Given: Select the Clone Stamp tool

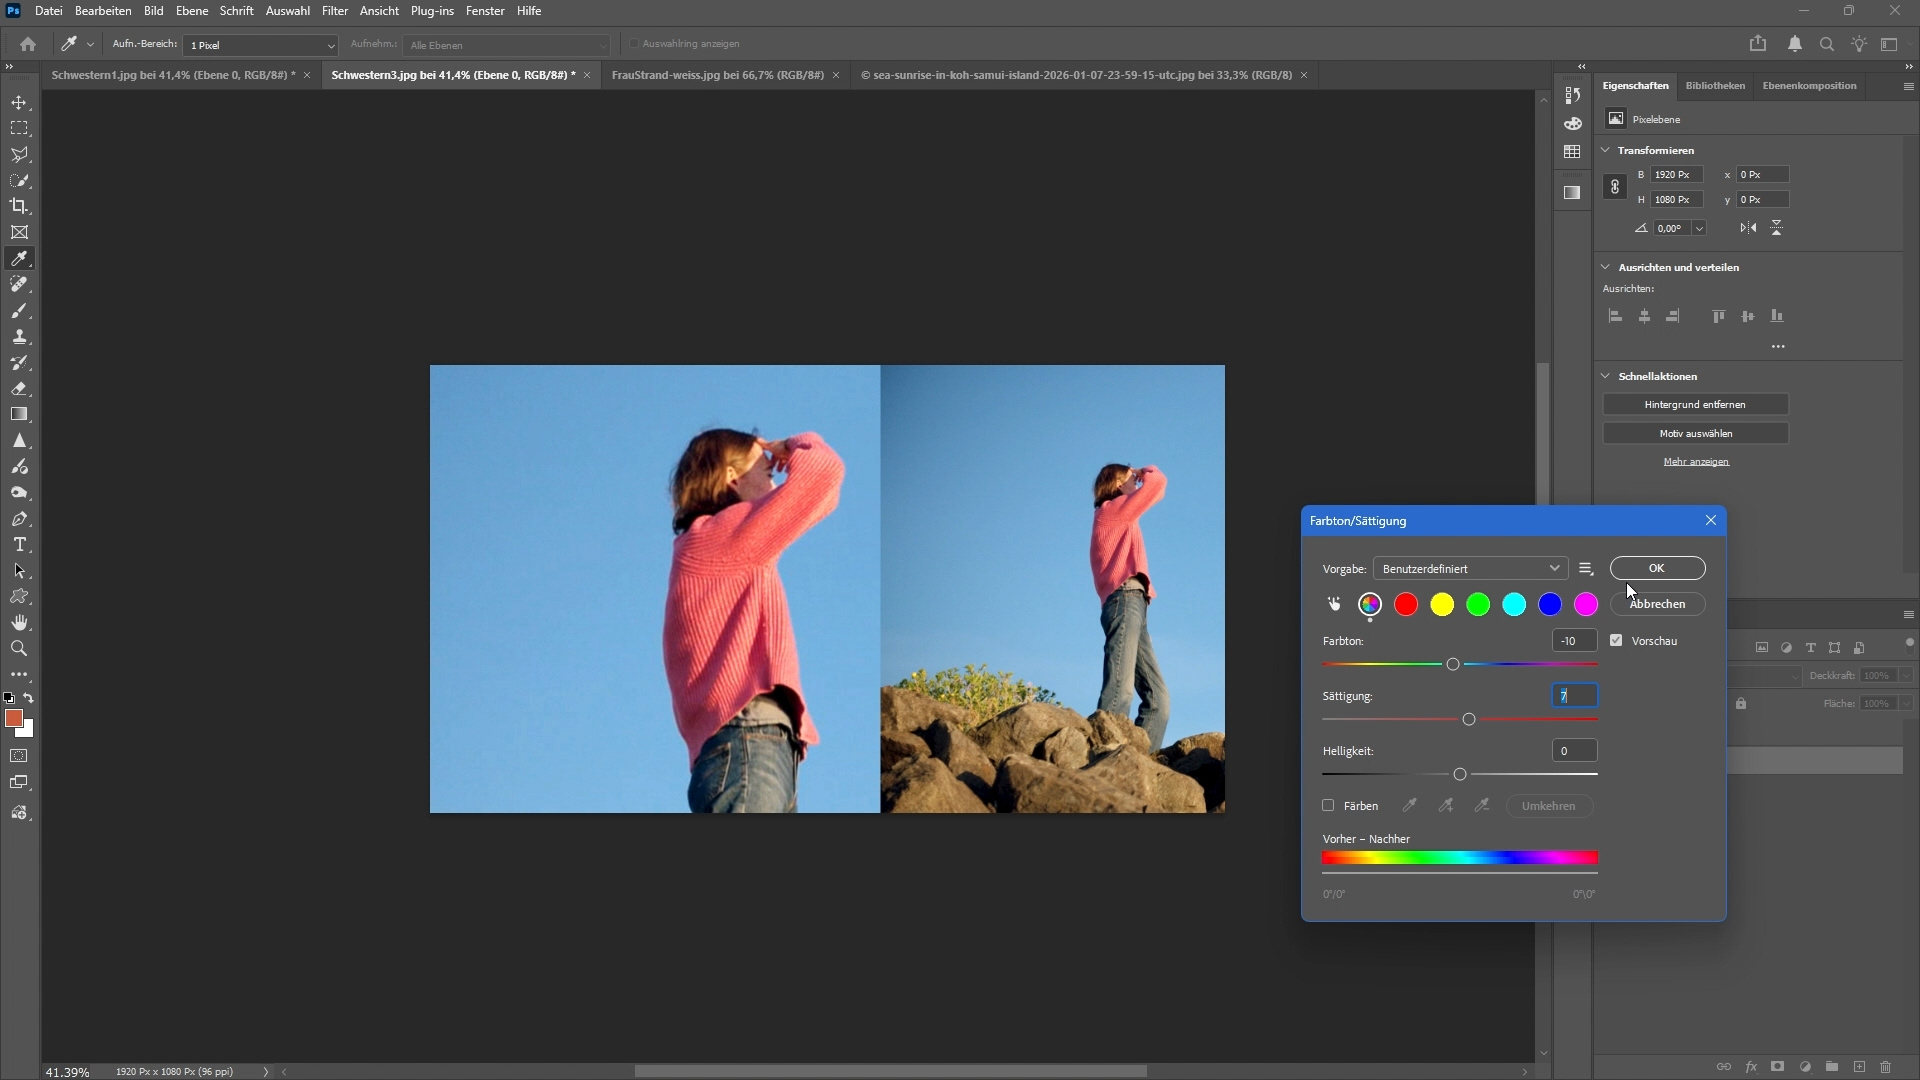Looking at the screenshot, I should [x=19, y=337].
